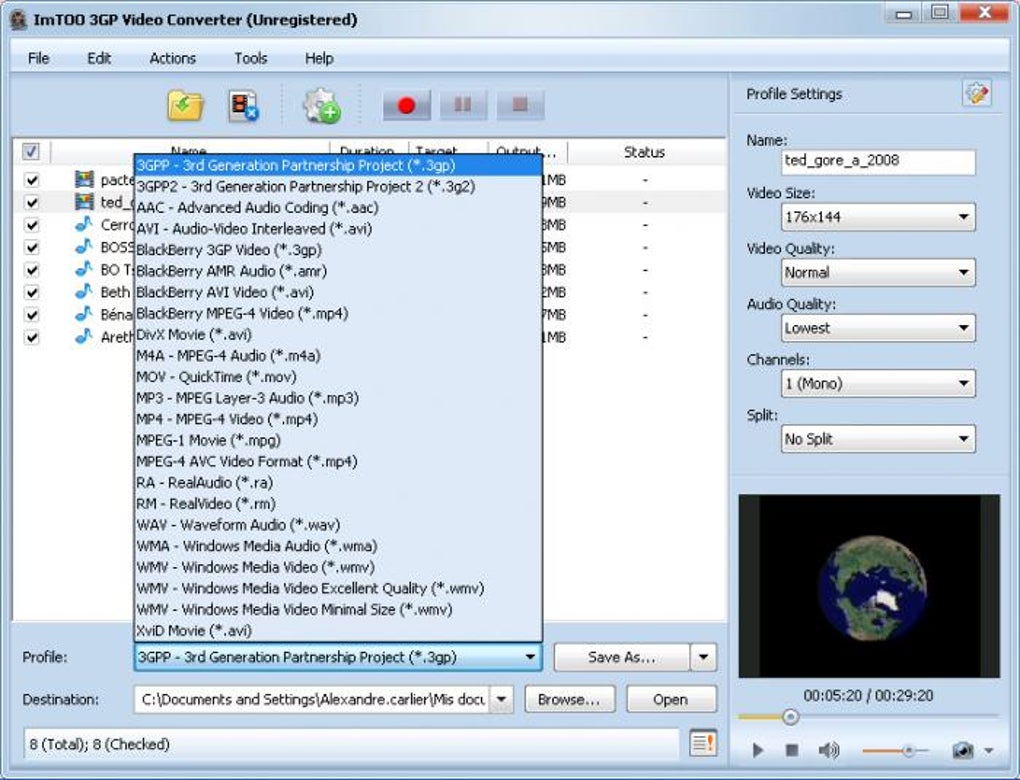Click the ImTOO app icon in title bar
1020x780 pixels.
pyautogui.click(x=18, y=20)
